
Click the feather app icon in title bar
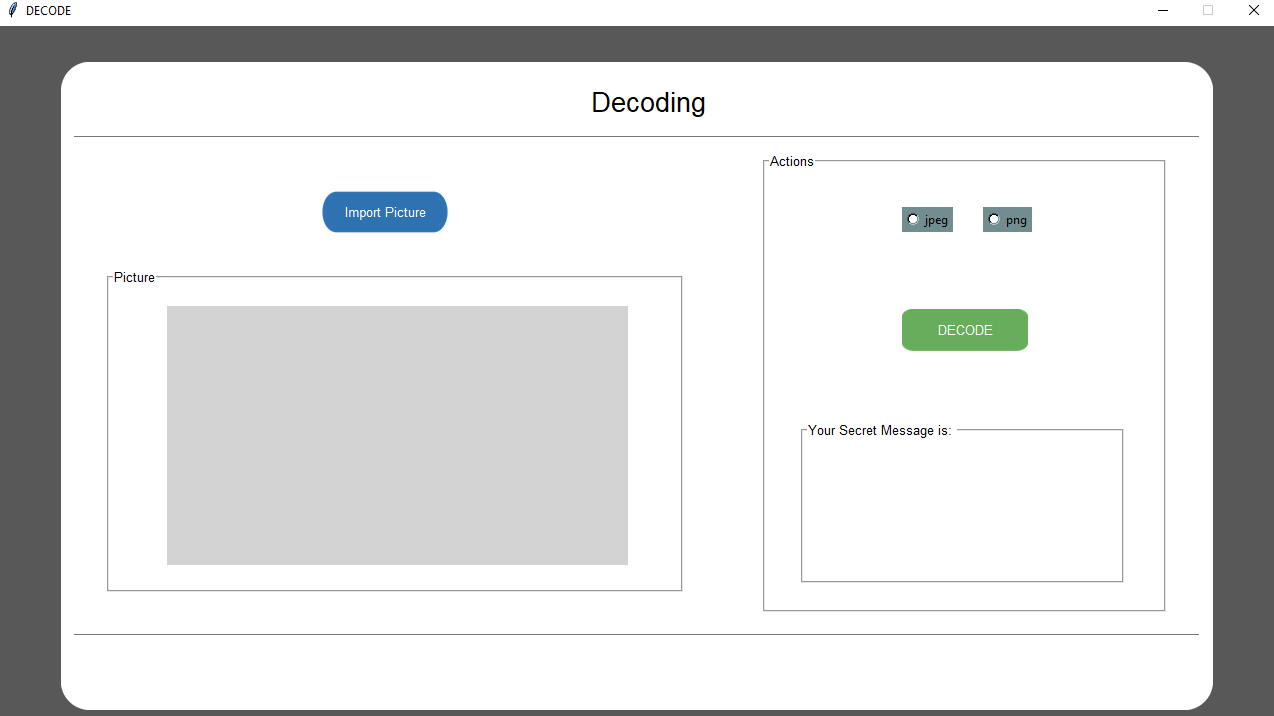12,10
